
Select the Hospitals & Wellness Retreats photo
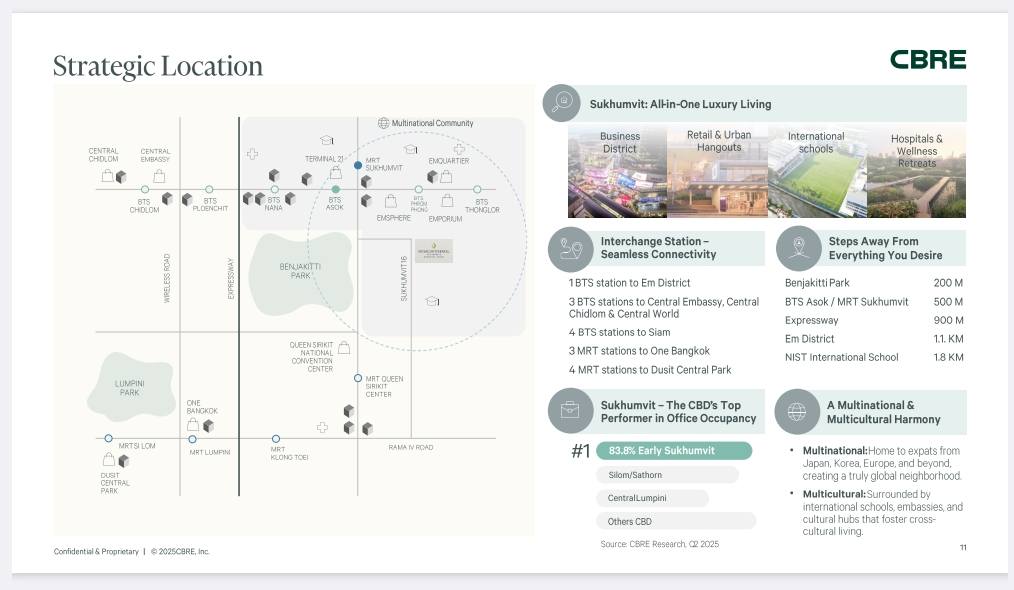coord(916,172)
